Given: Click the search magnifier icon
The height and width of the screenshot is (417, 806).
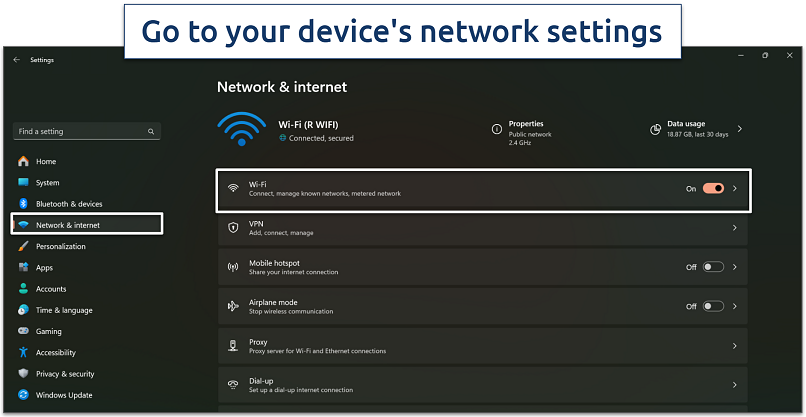Looking at the screenshot, I should [151, 131].
